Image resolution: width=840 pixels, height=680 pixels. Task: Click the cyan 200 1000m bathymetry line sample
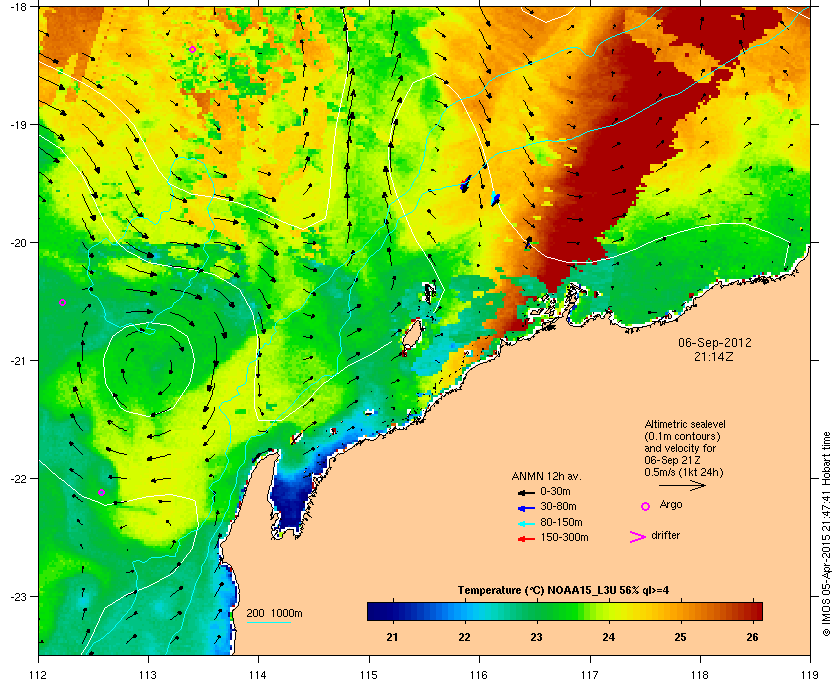click(268, 622)
